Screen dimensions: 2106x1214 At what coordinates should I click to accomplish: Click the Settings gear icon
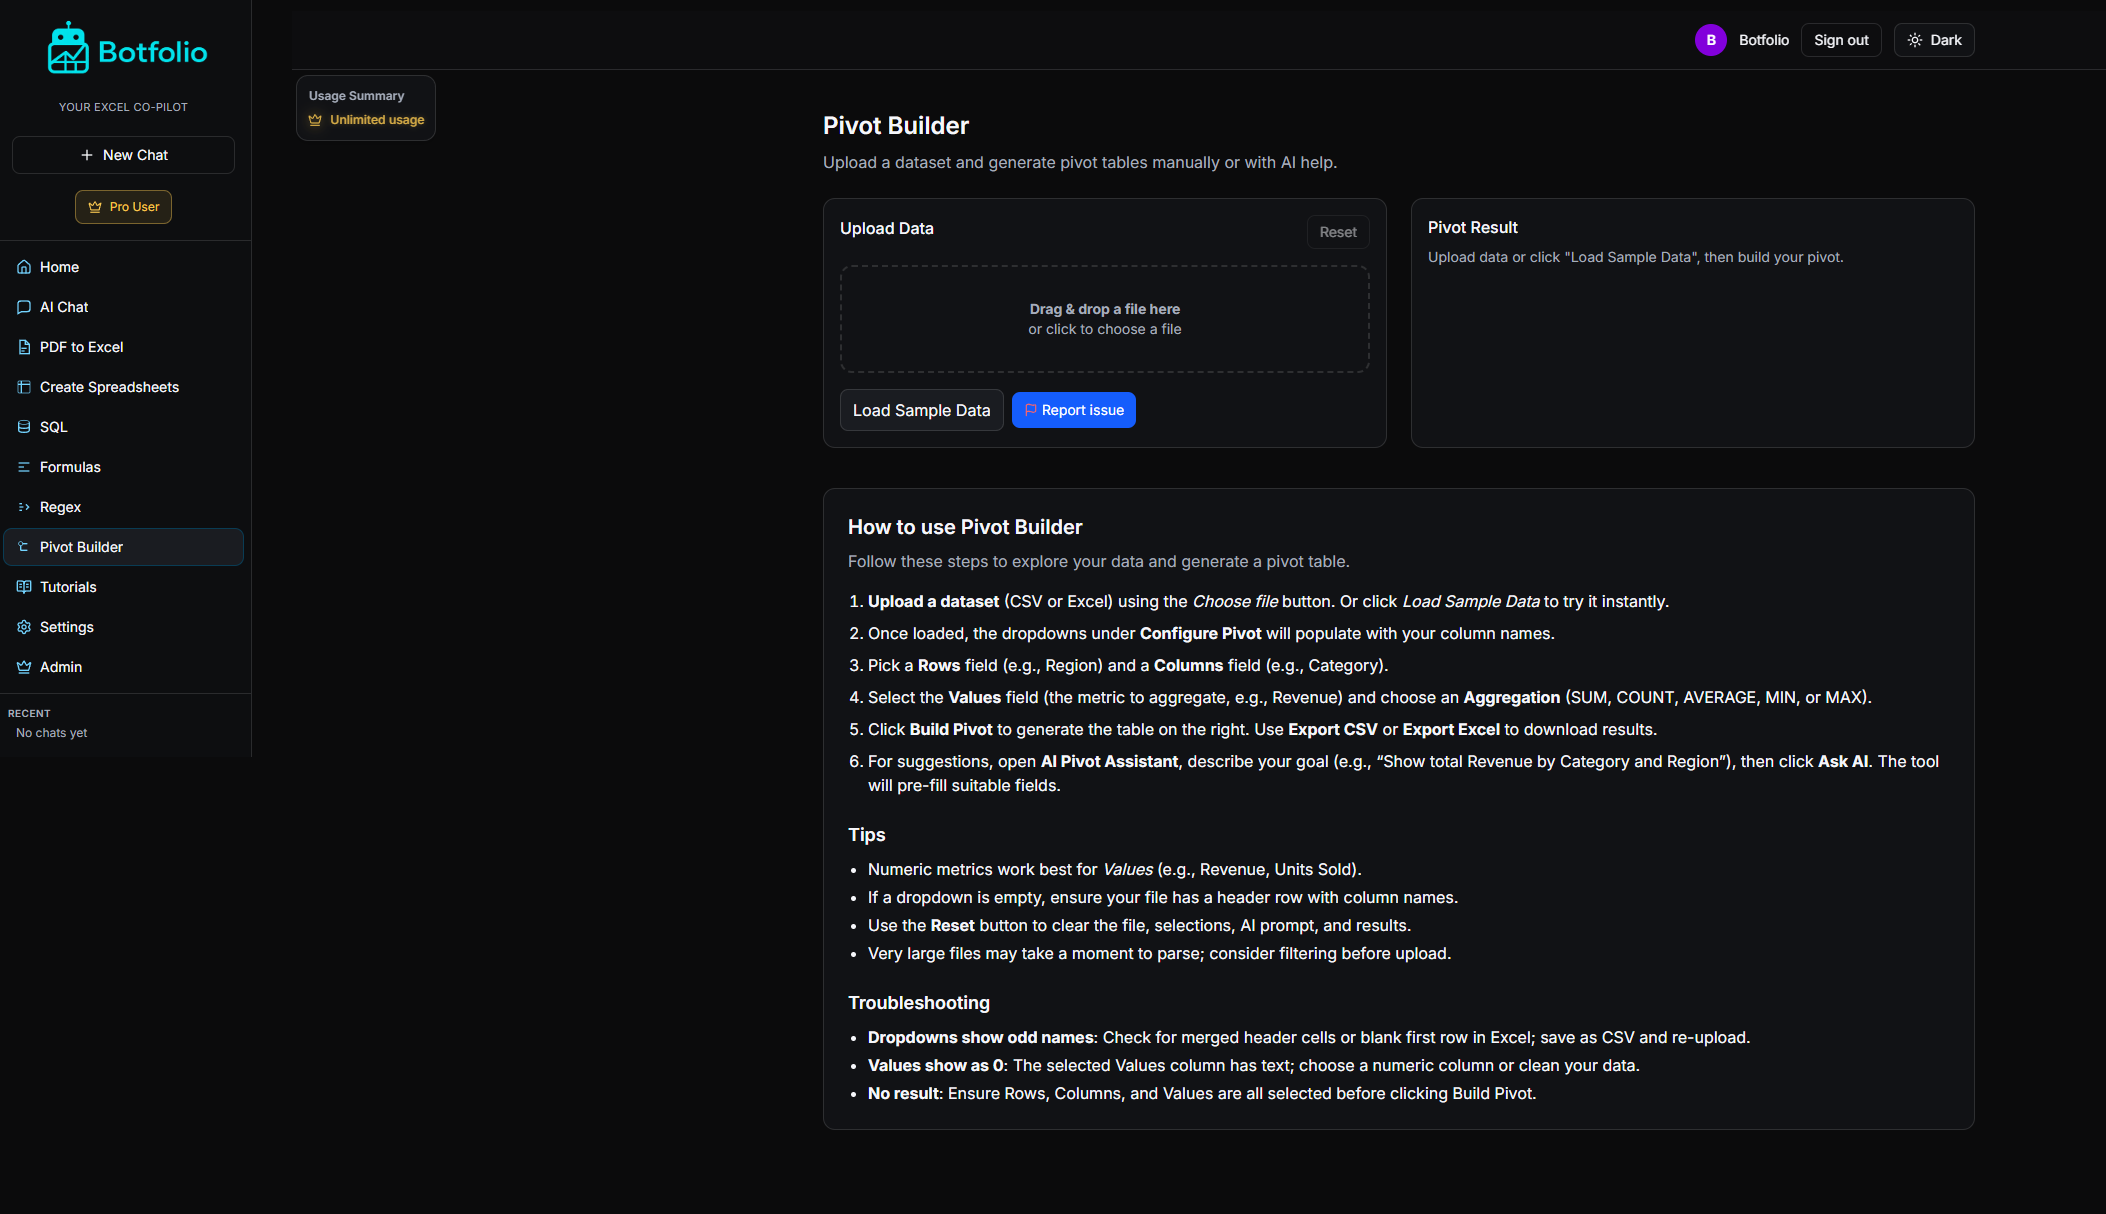point(24,627)
